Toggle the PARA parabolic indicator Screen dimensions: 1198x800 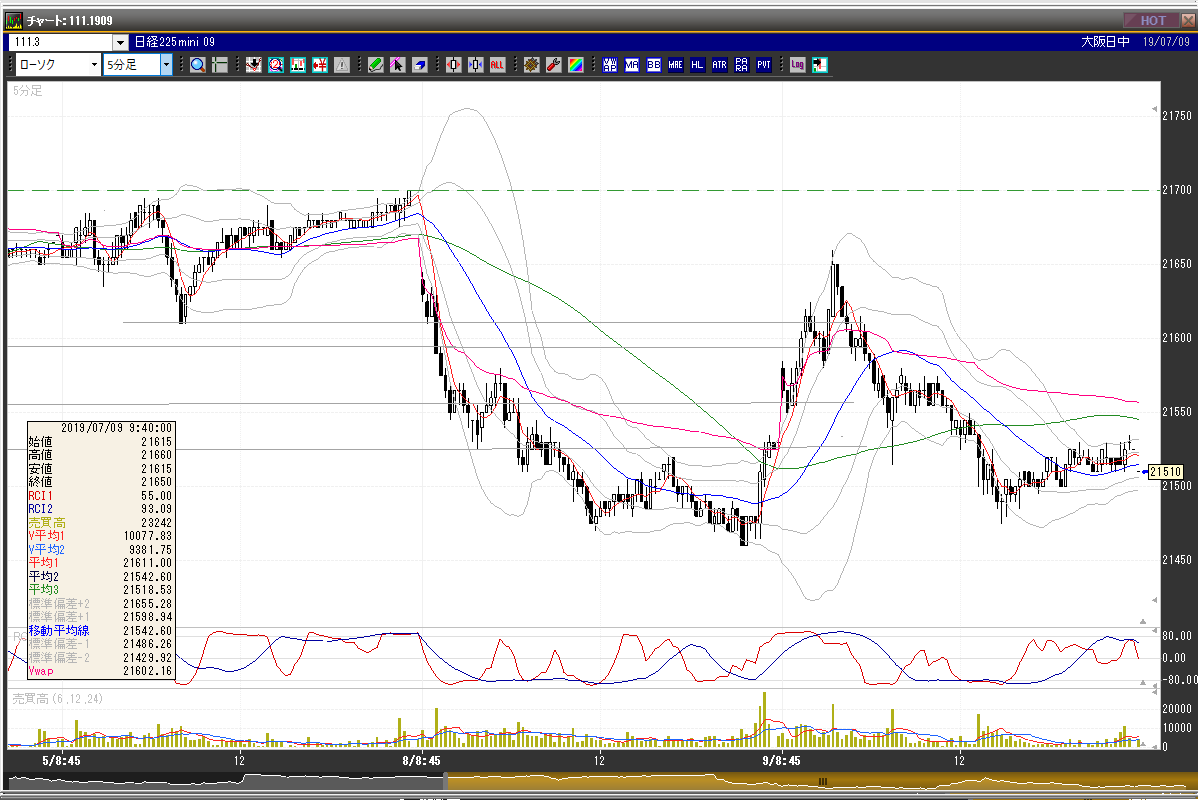(x=742, y=65)
